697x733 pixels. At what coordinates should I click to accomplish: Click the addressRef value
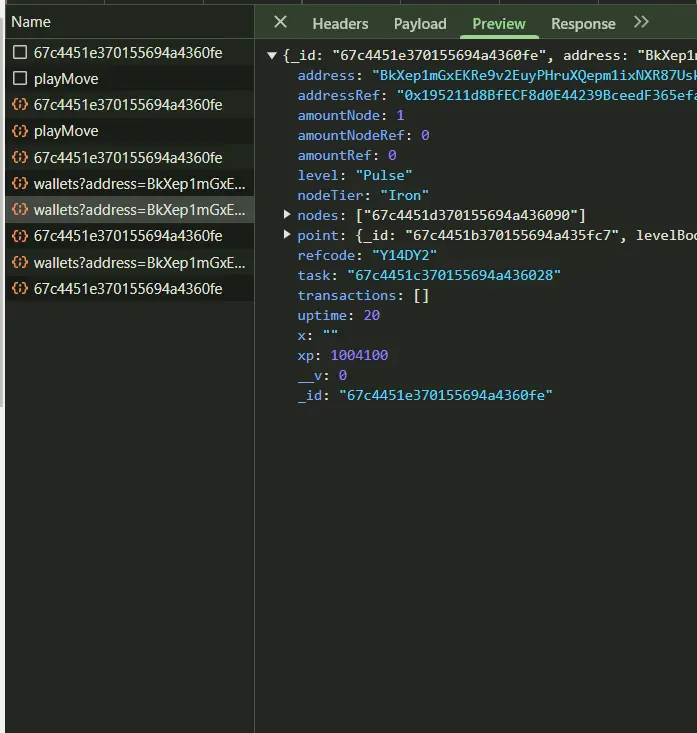(546, 95)
